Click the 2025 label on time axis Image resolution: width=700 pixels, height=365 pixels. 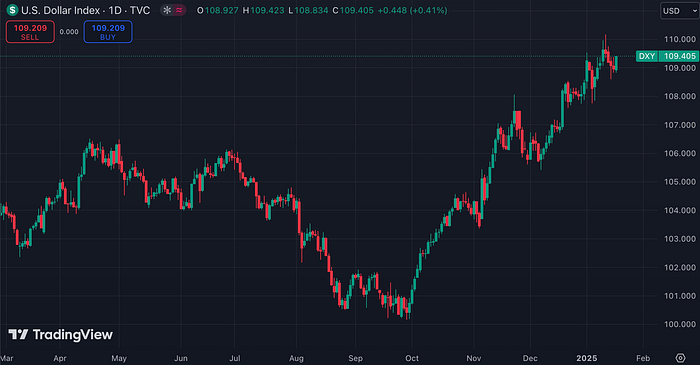point(587,358)
